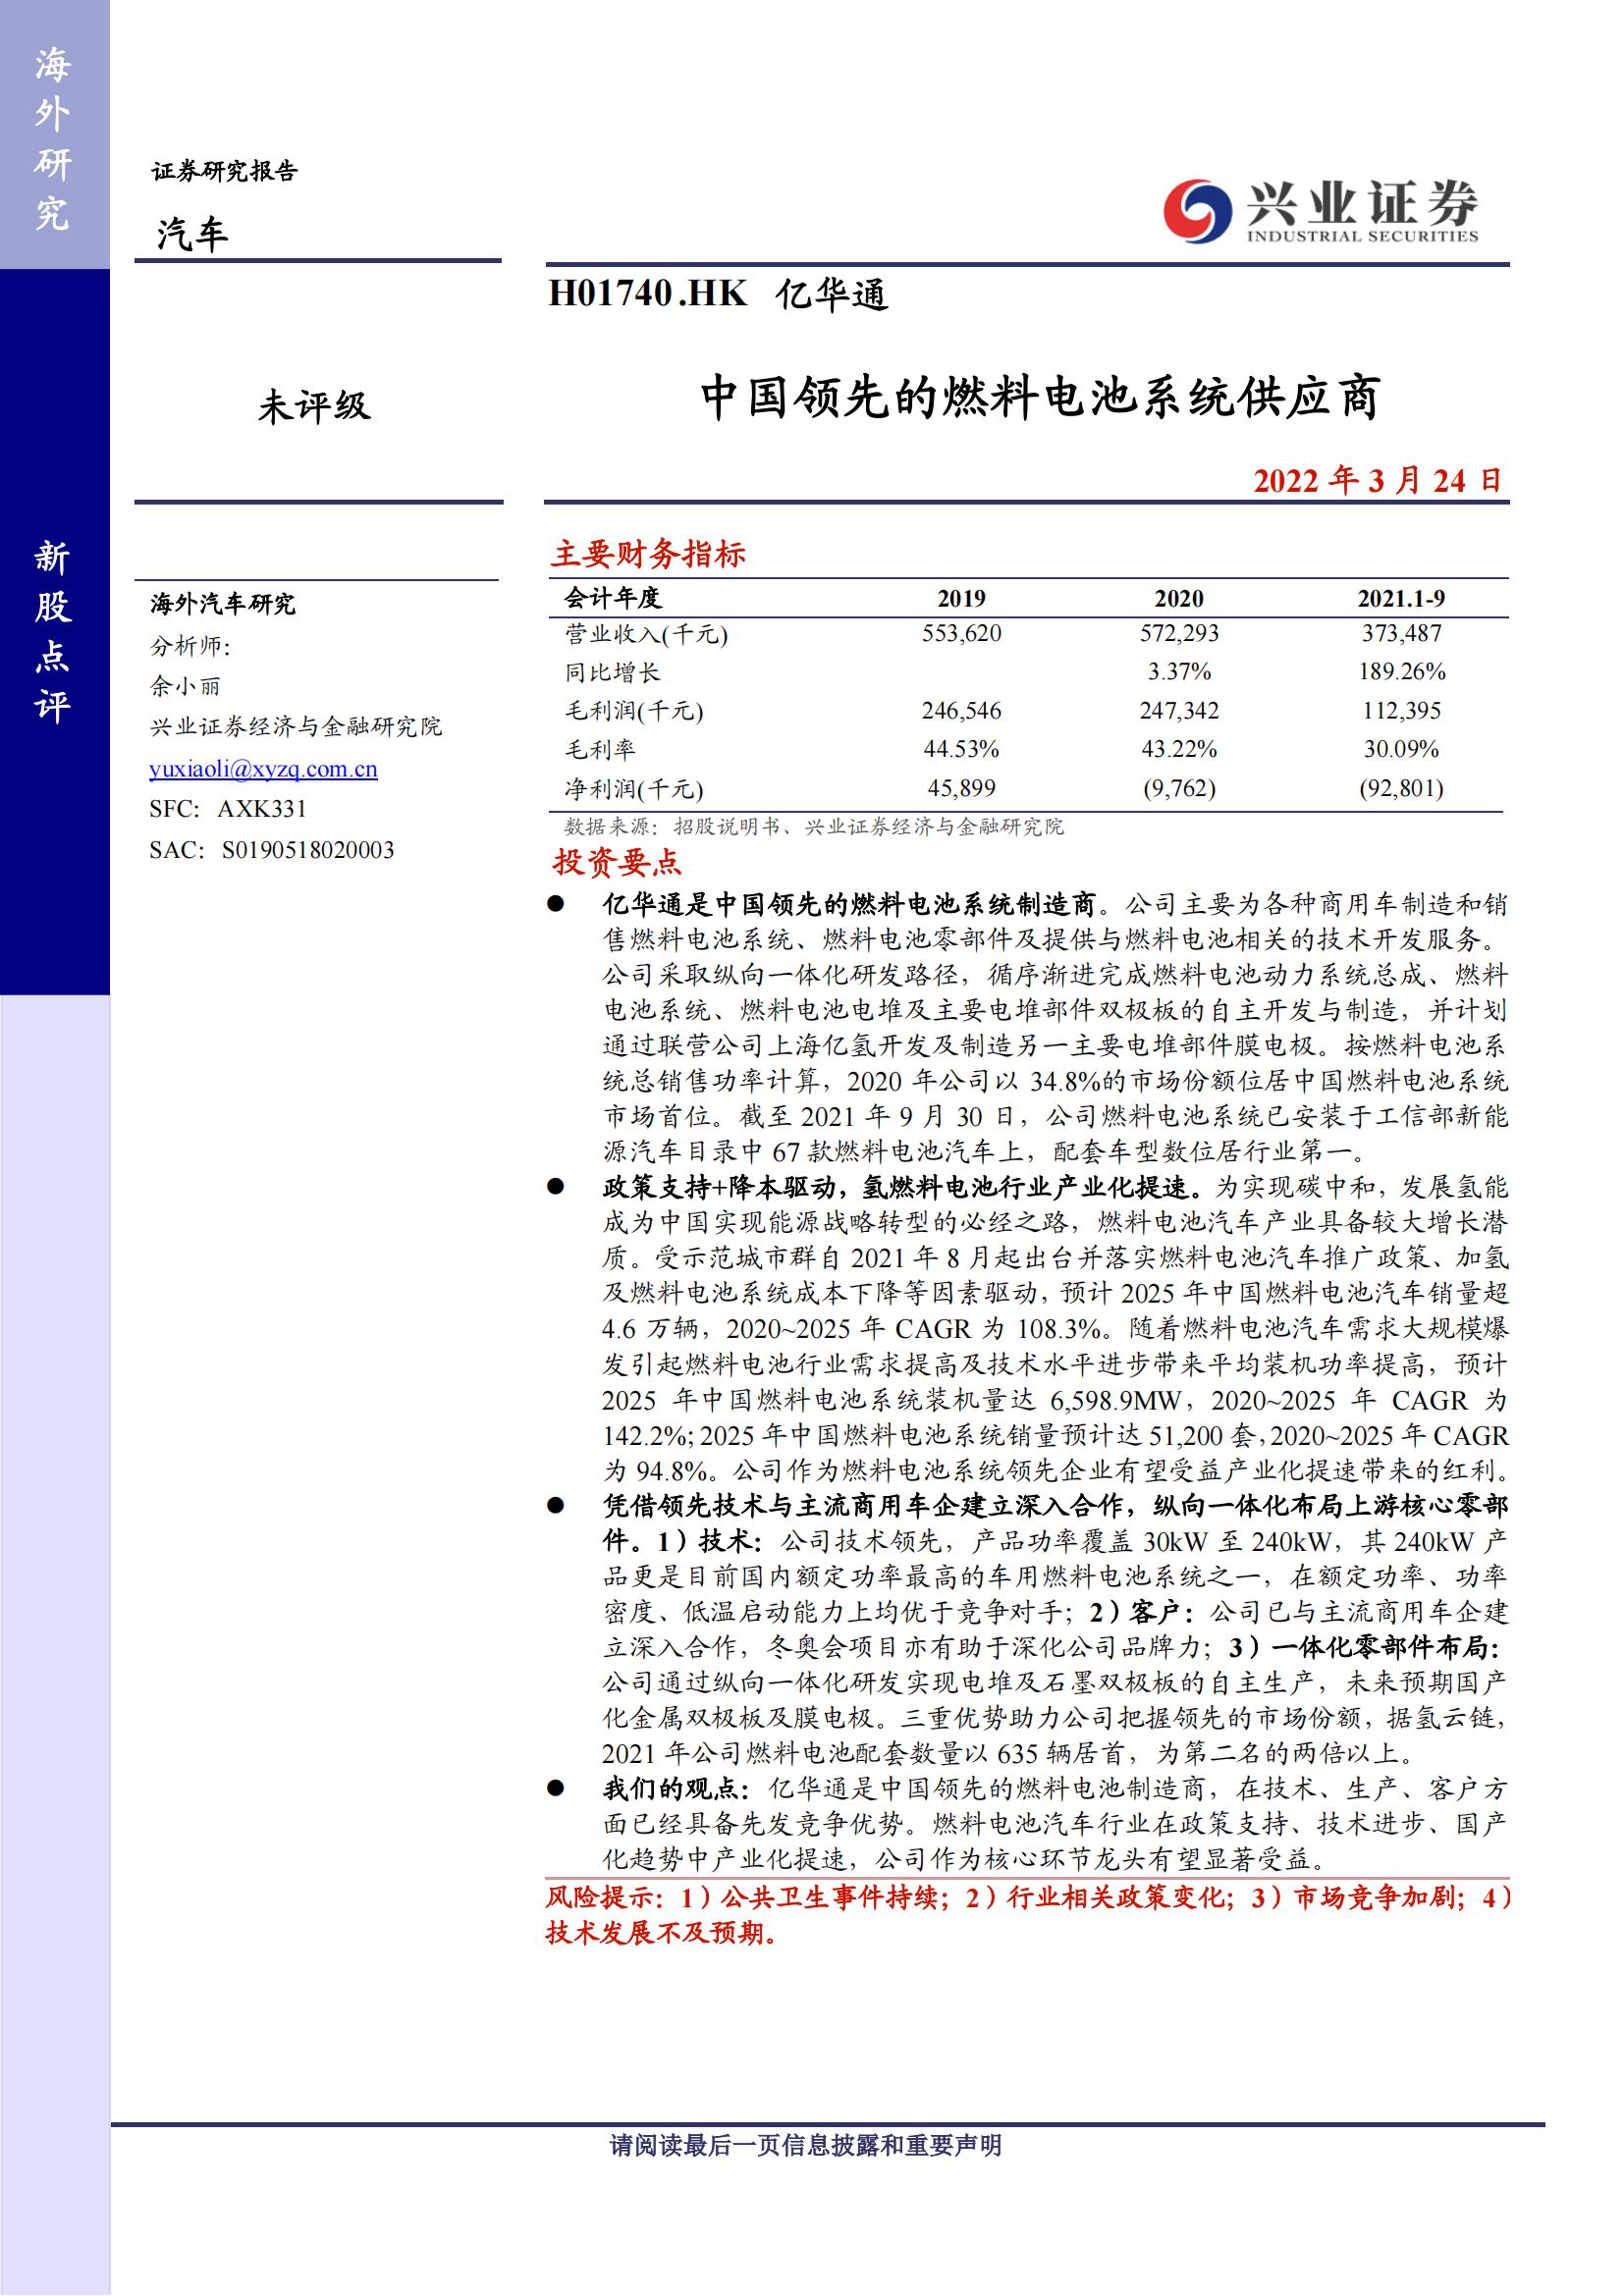
Task: Click the 2020 column header
Action: tap(1179, 598)
